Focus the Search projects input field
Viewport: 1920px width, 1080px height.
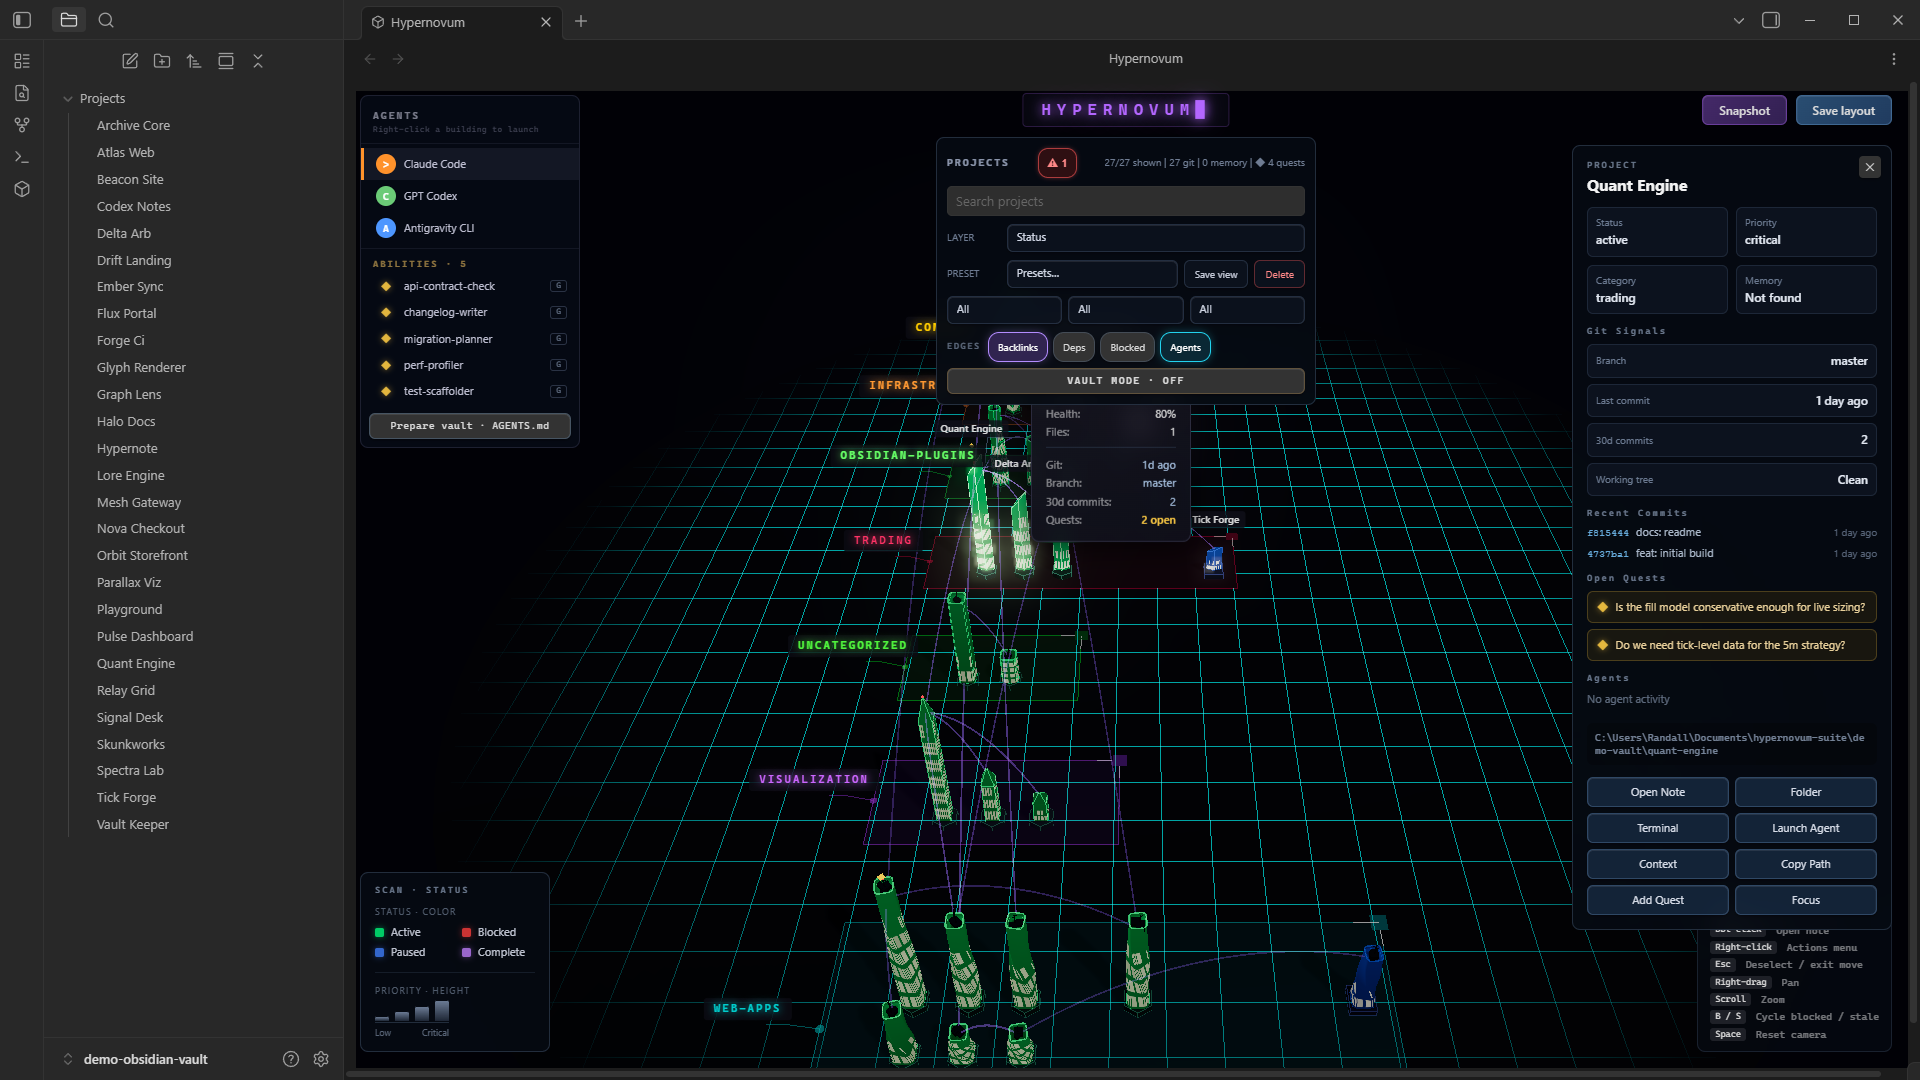click(x=1126, y=201)
